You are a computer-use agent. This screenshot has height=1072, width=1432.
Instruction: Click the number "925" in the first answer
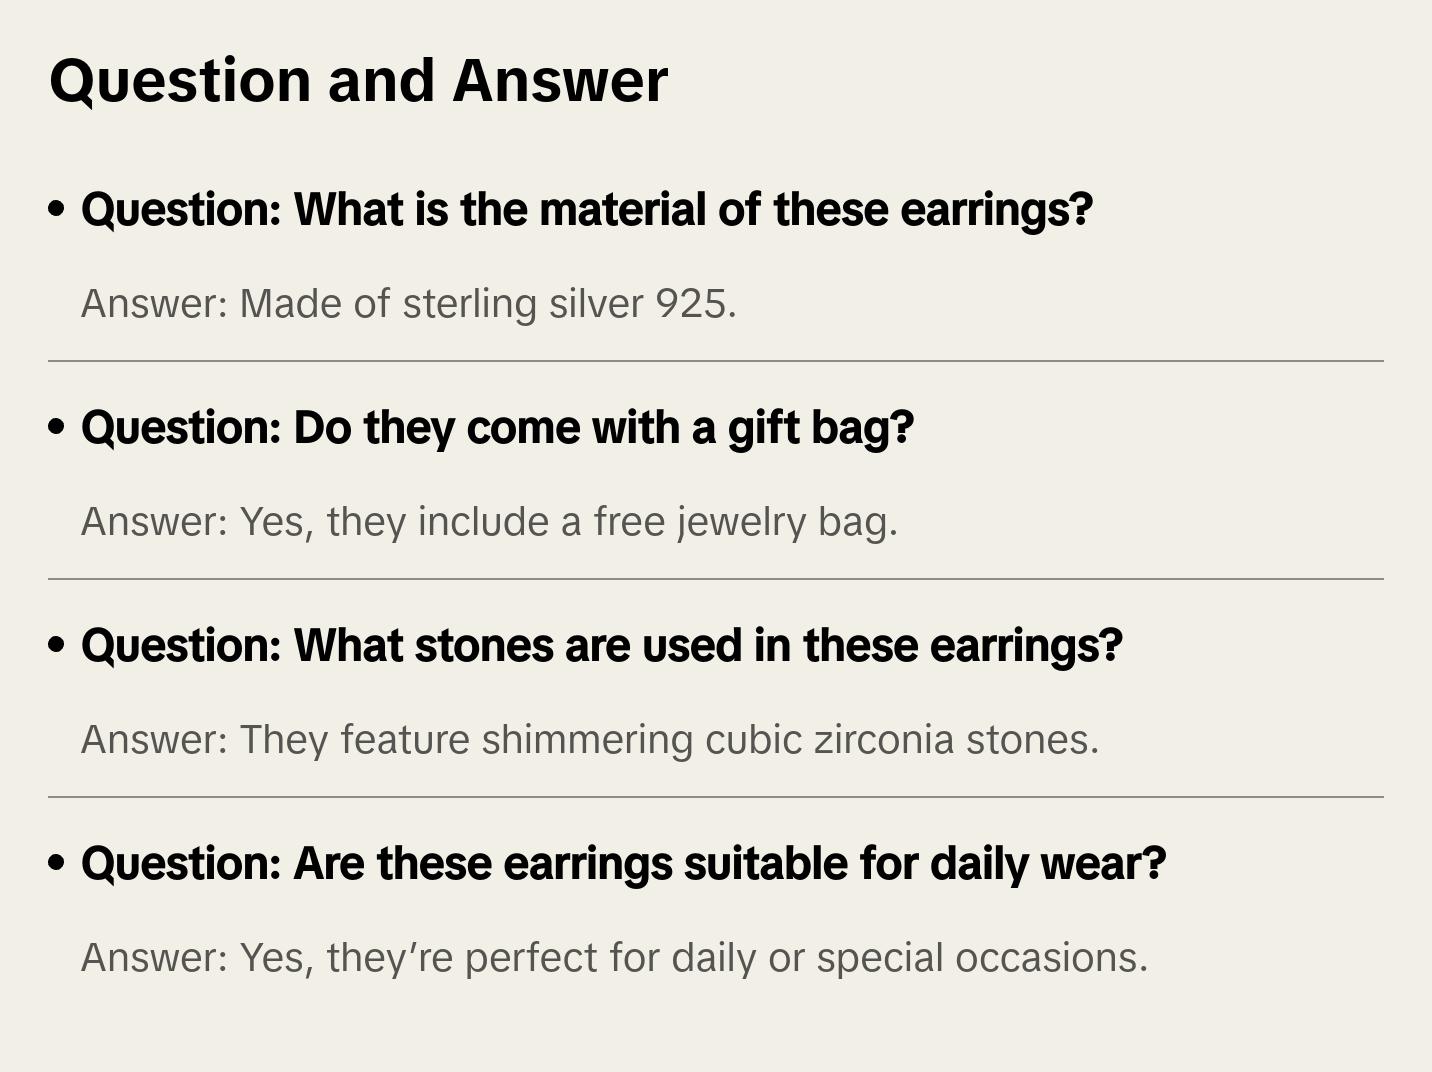coord(695,304)
